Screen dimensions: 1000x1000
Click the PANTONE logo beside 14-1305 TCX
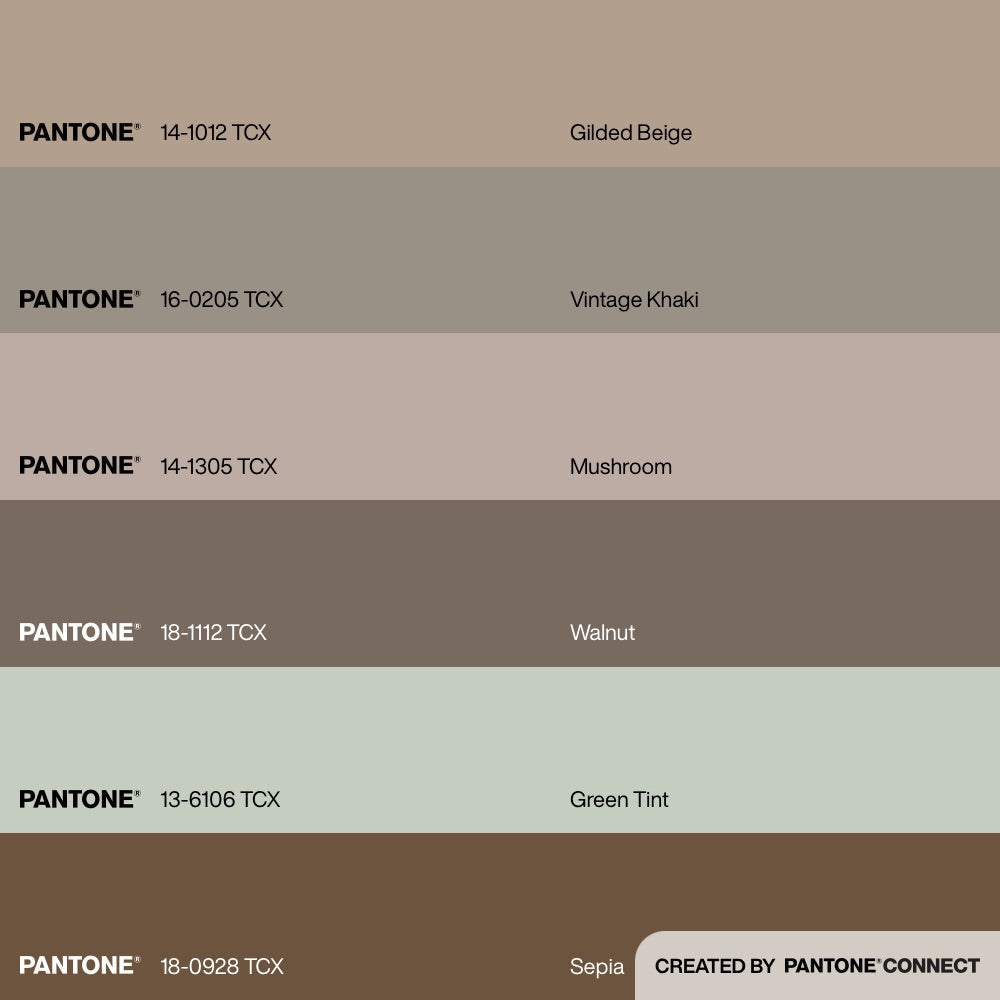point(79,466)
